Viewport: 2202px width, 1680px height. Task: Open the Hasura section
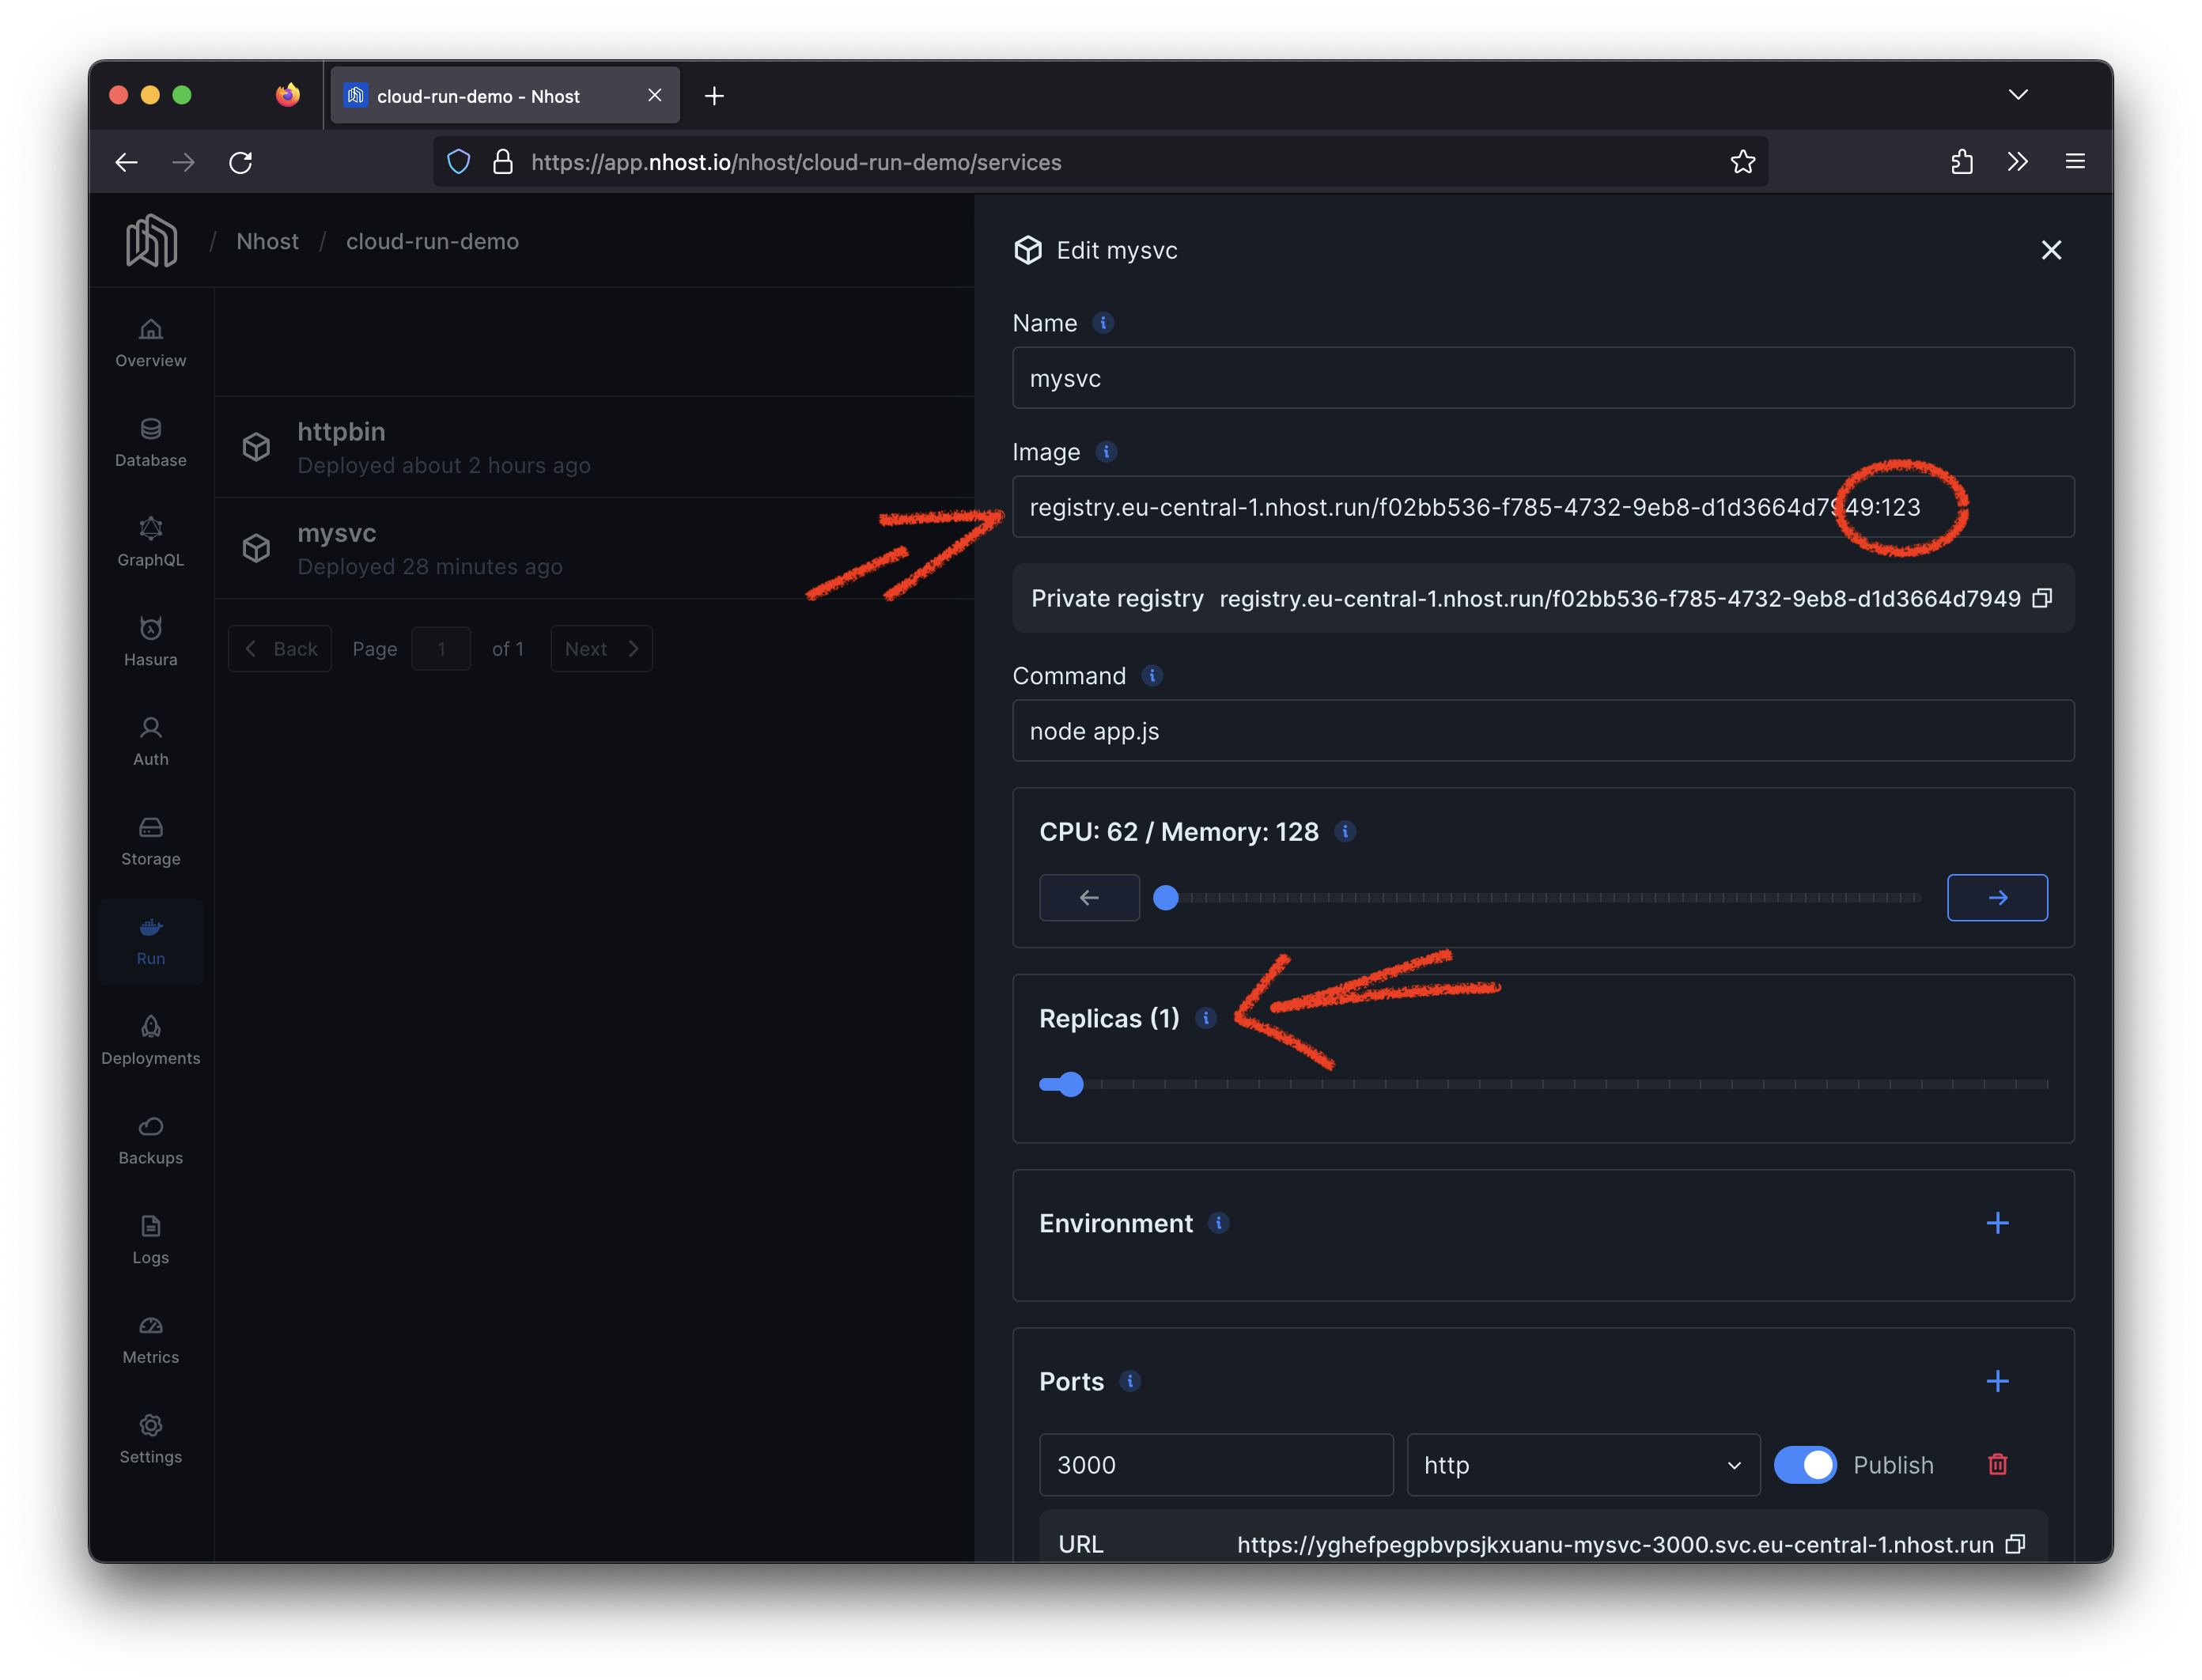pyautogui.click(x=150, y=641)
